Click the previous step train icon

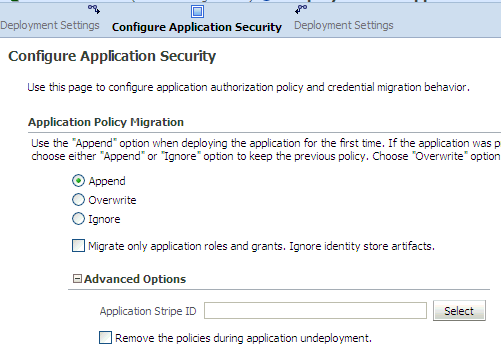[94, 9]
